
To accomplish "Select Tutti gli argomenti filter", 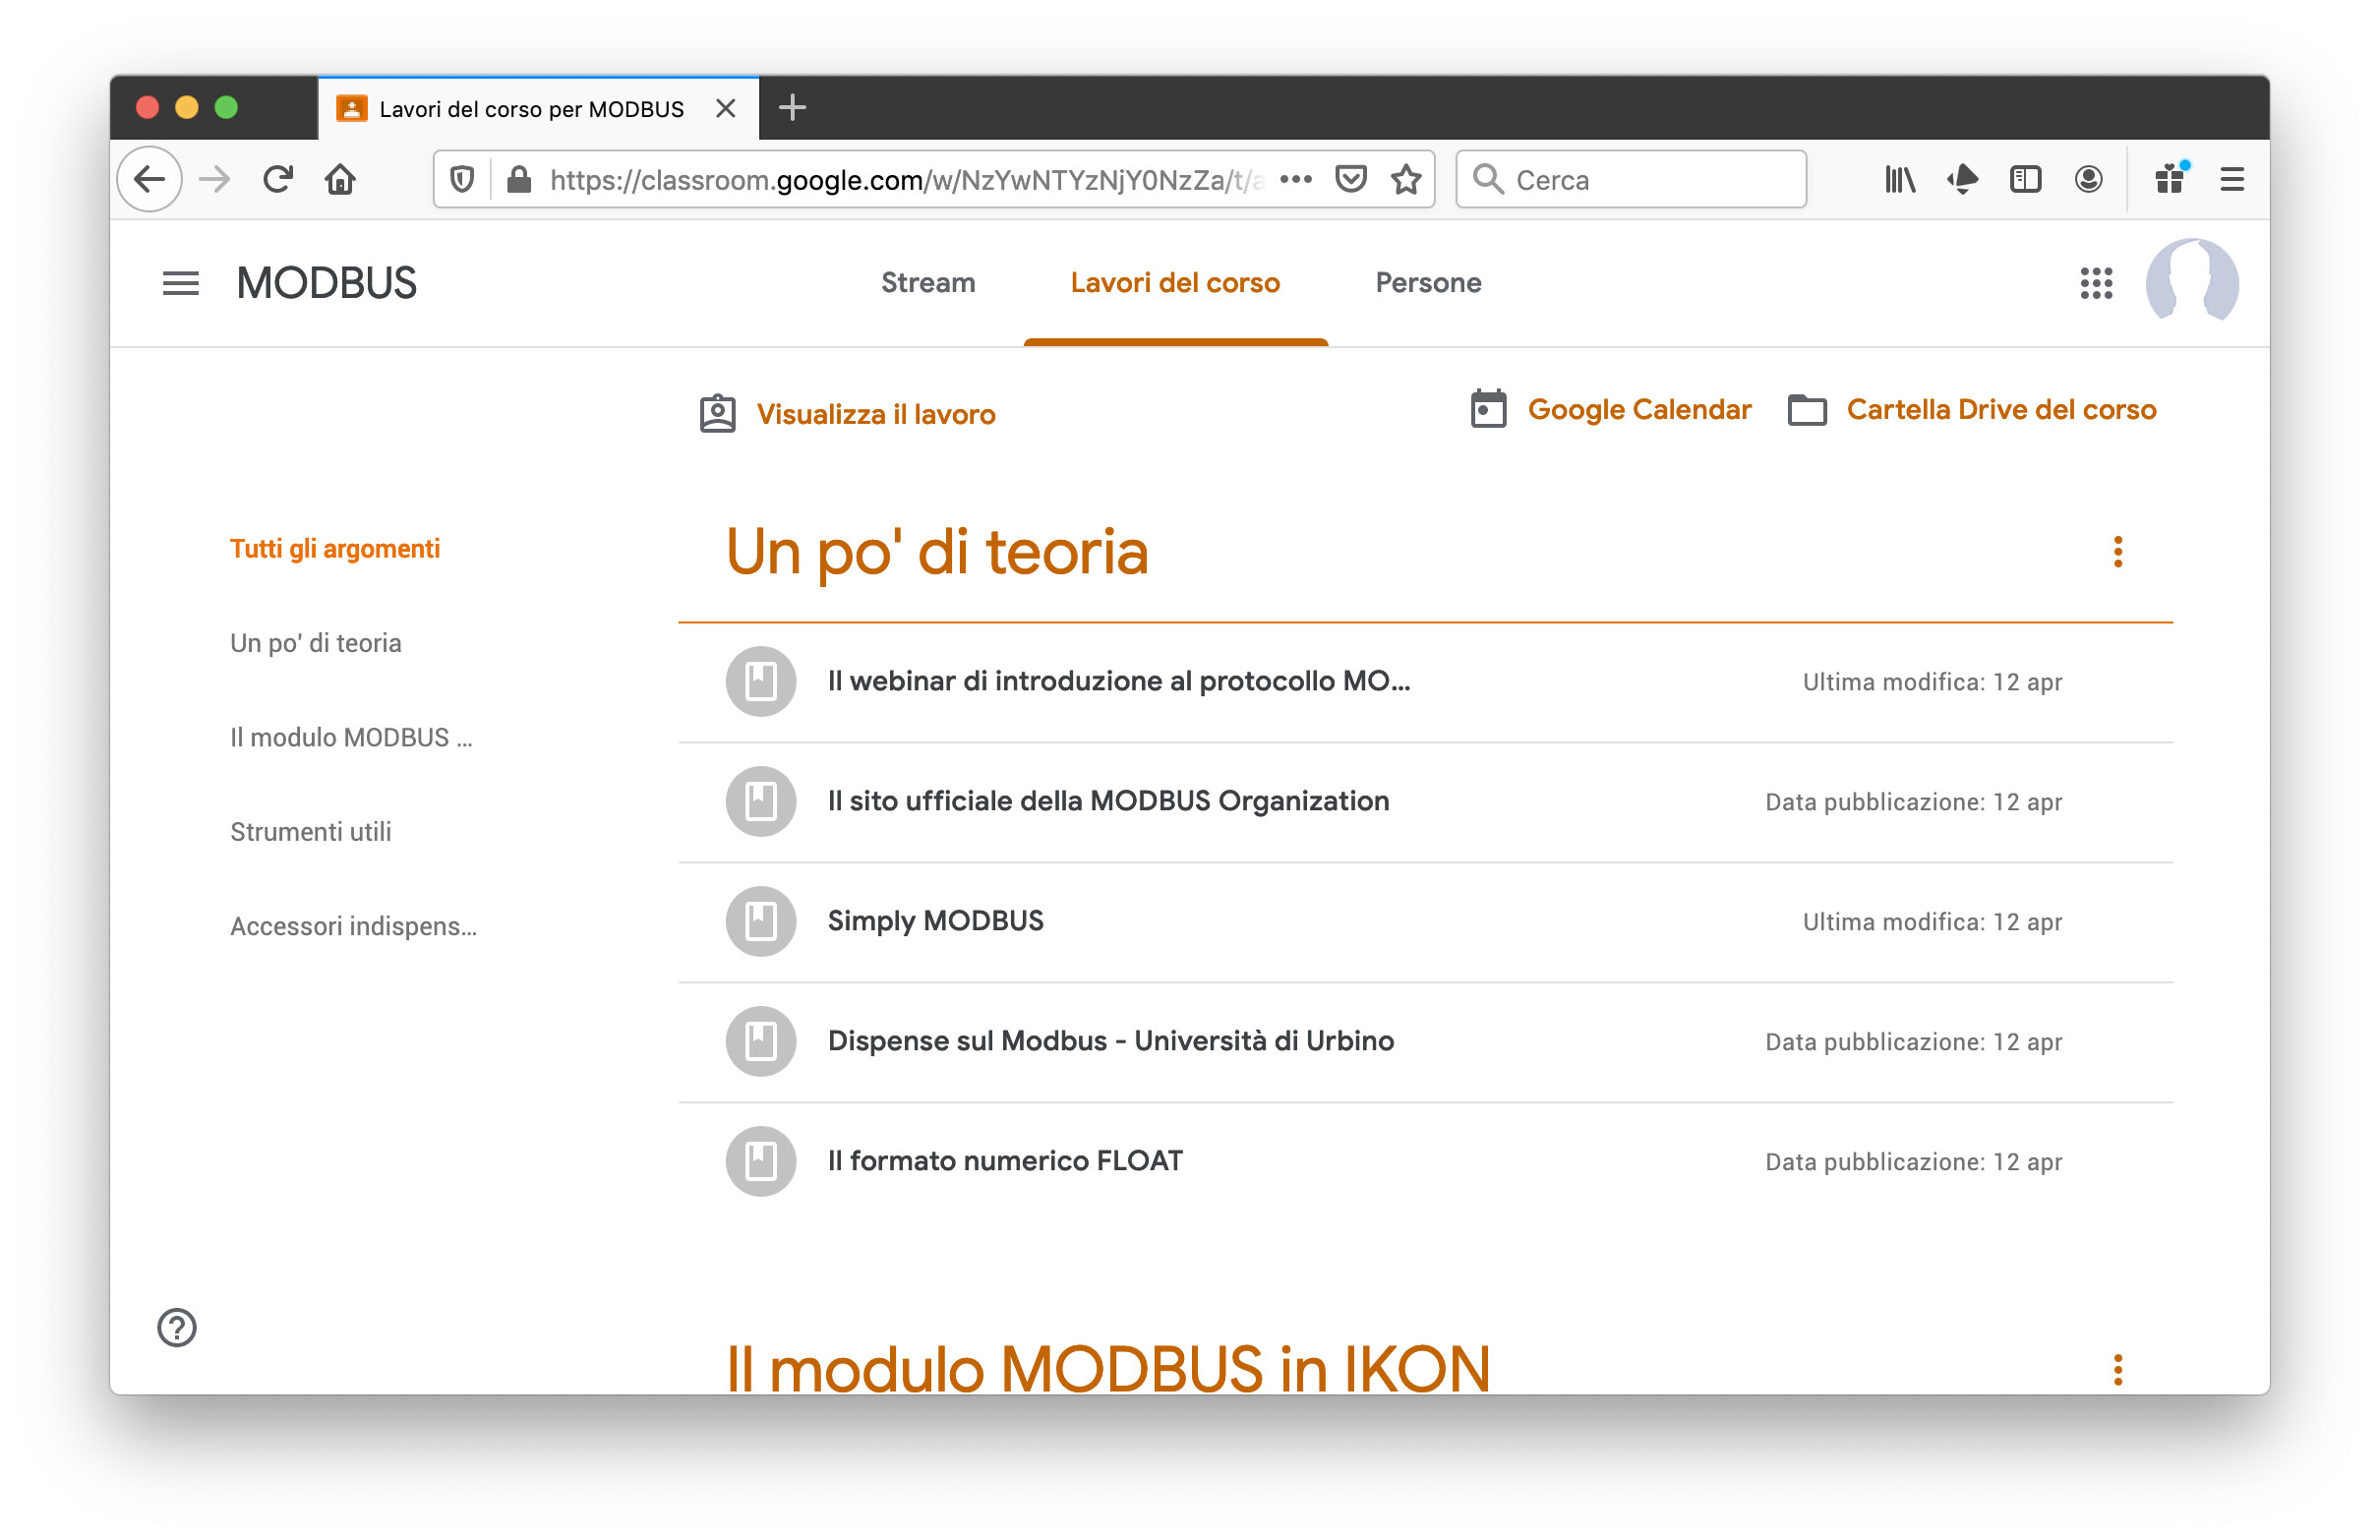I will tap(335, 549).
